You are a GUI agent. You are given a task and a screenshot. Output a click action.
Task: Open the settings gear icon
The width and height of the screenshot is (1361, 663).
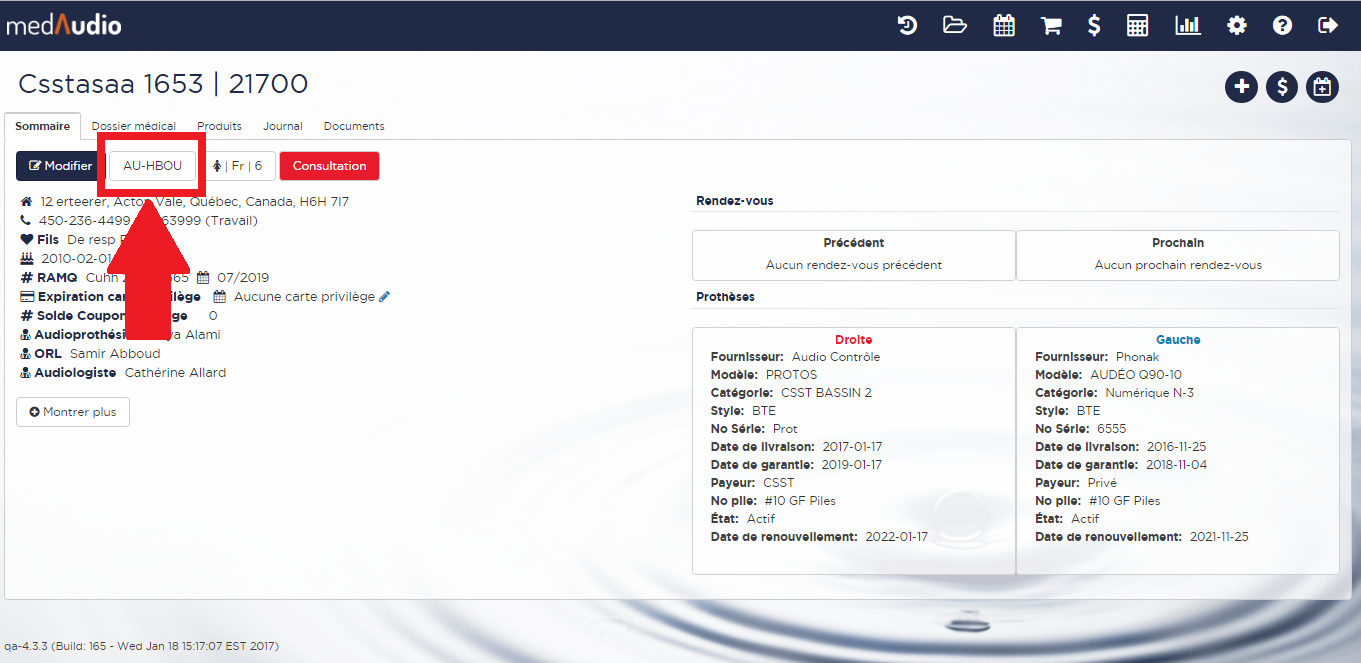pos(1237,26)
